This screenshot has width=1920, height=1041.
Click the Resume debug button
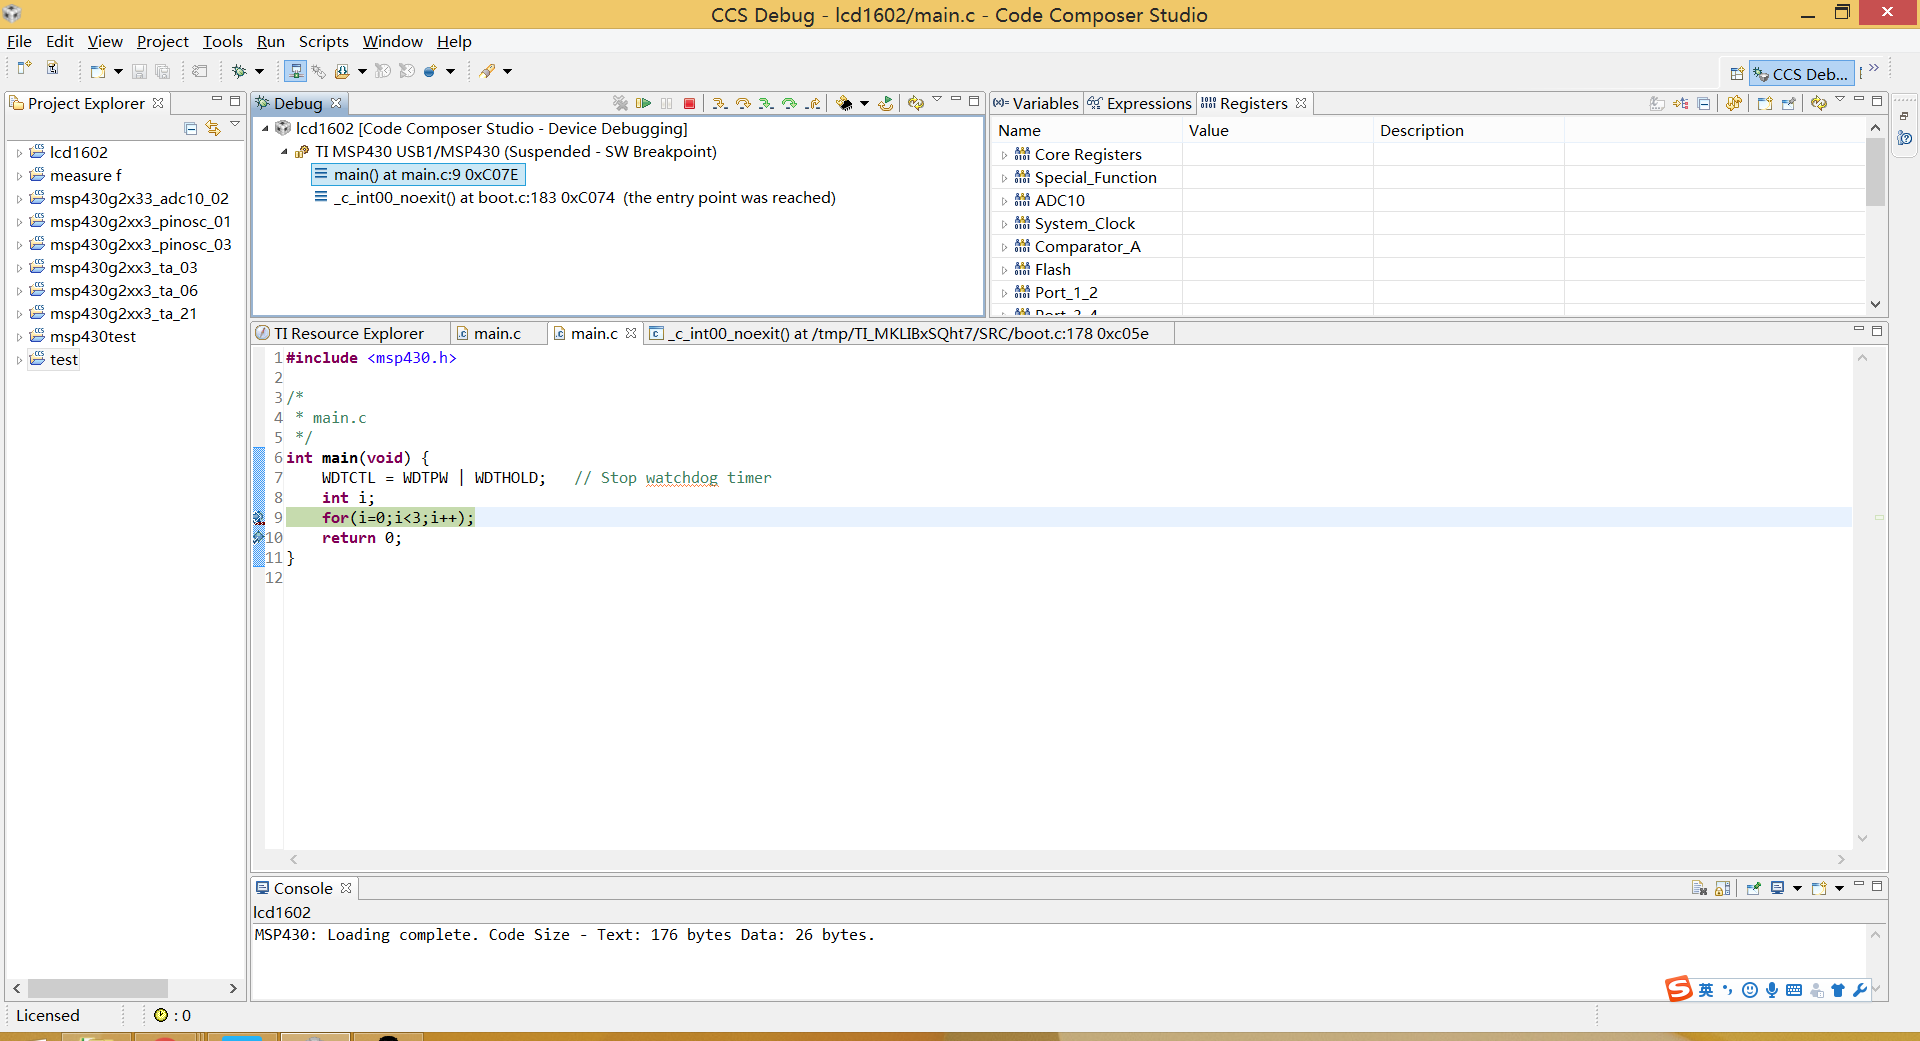point(644,103)
